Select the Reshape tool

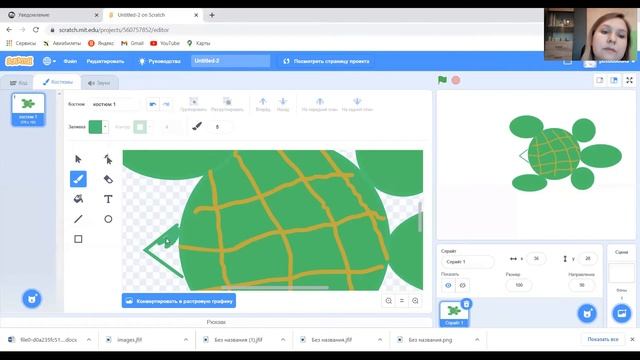point(108,159)
